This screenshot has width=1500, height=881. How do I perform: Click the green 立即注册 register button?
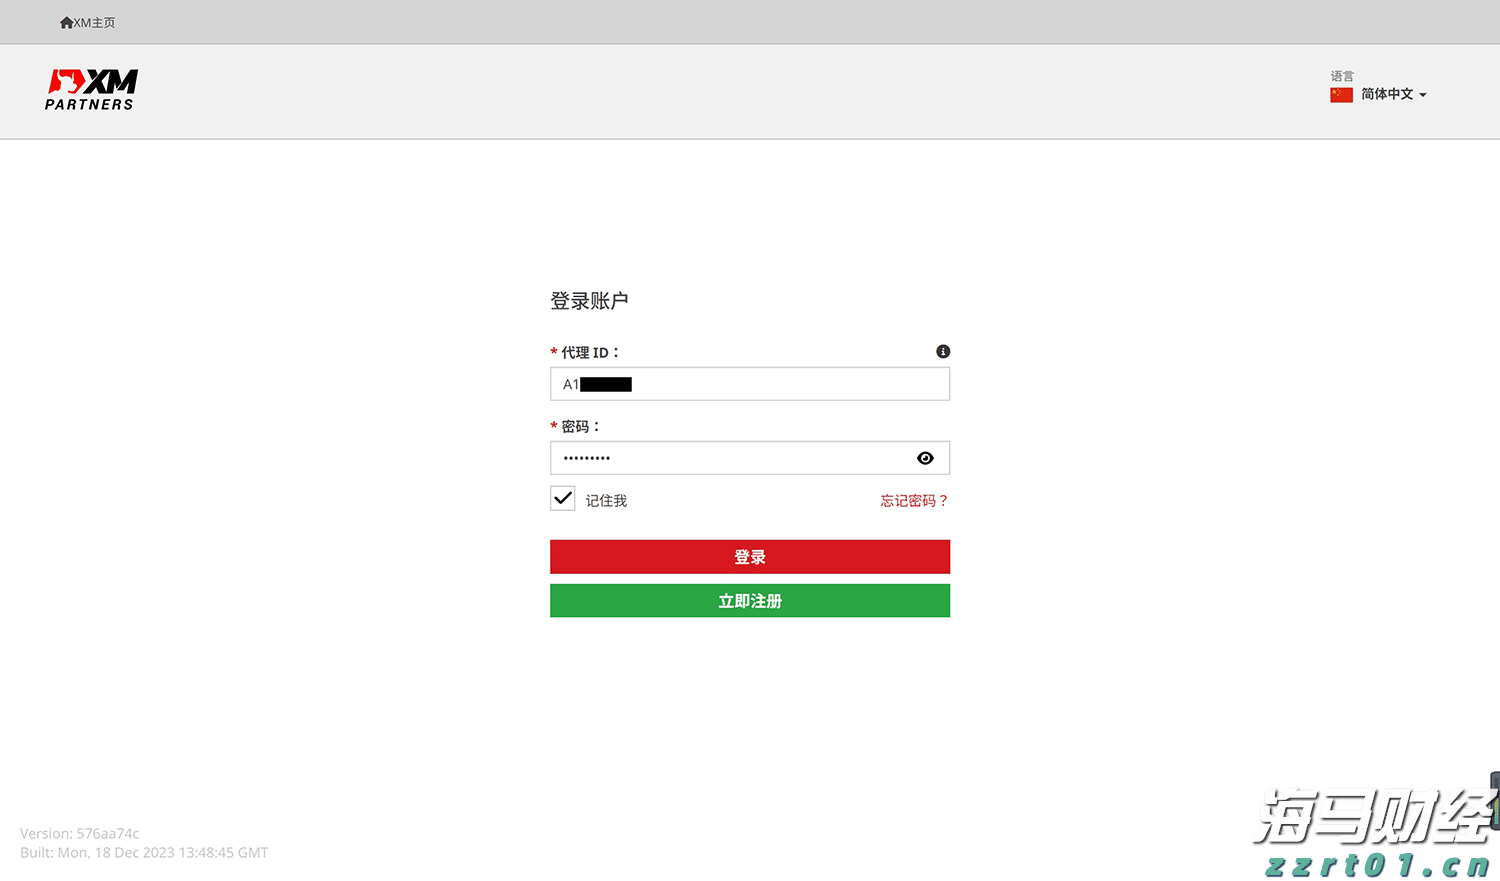coord(749,600)
